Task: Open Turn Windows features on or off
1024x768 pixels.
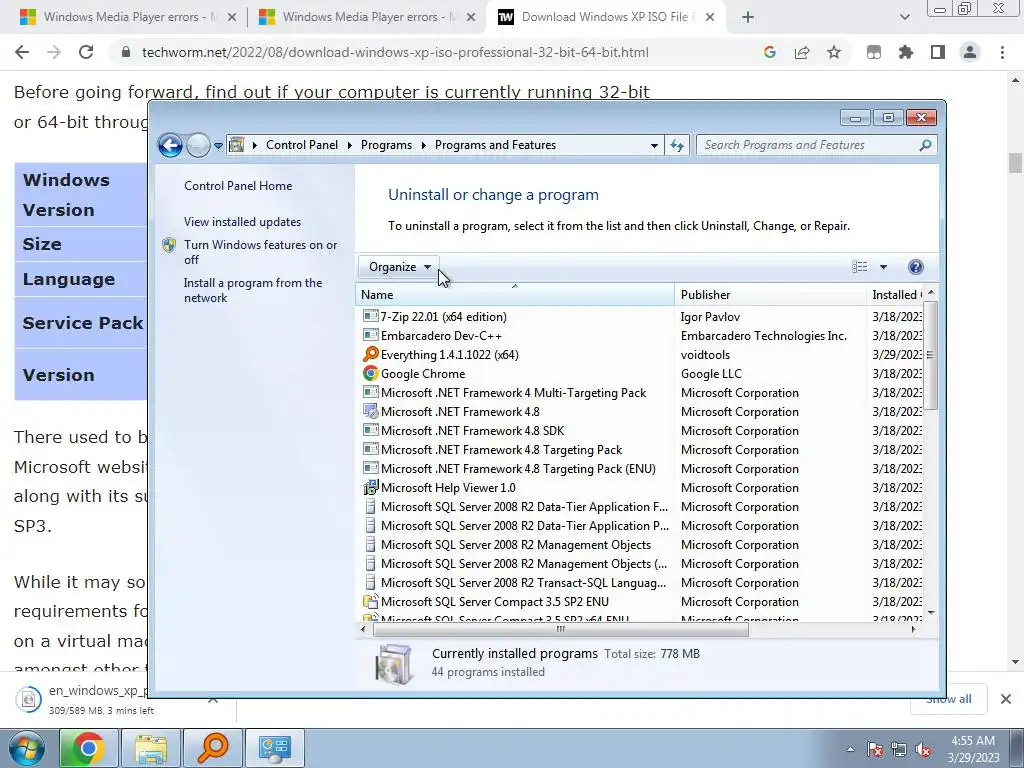Action: tap(261, 252)
